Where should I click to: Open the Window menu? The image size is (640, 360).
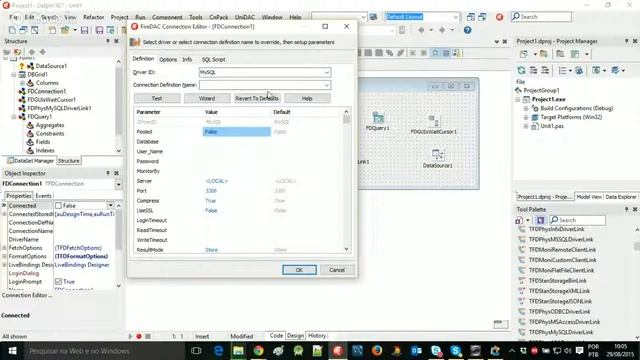coord(272,17)
